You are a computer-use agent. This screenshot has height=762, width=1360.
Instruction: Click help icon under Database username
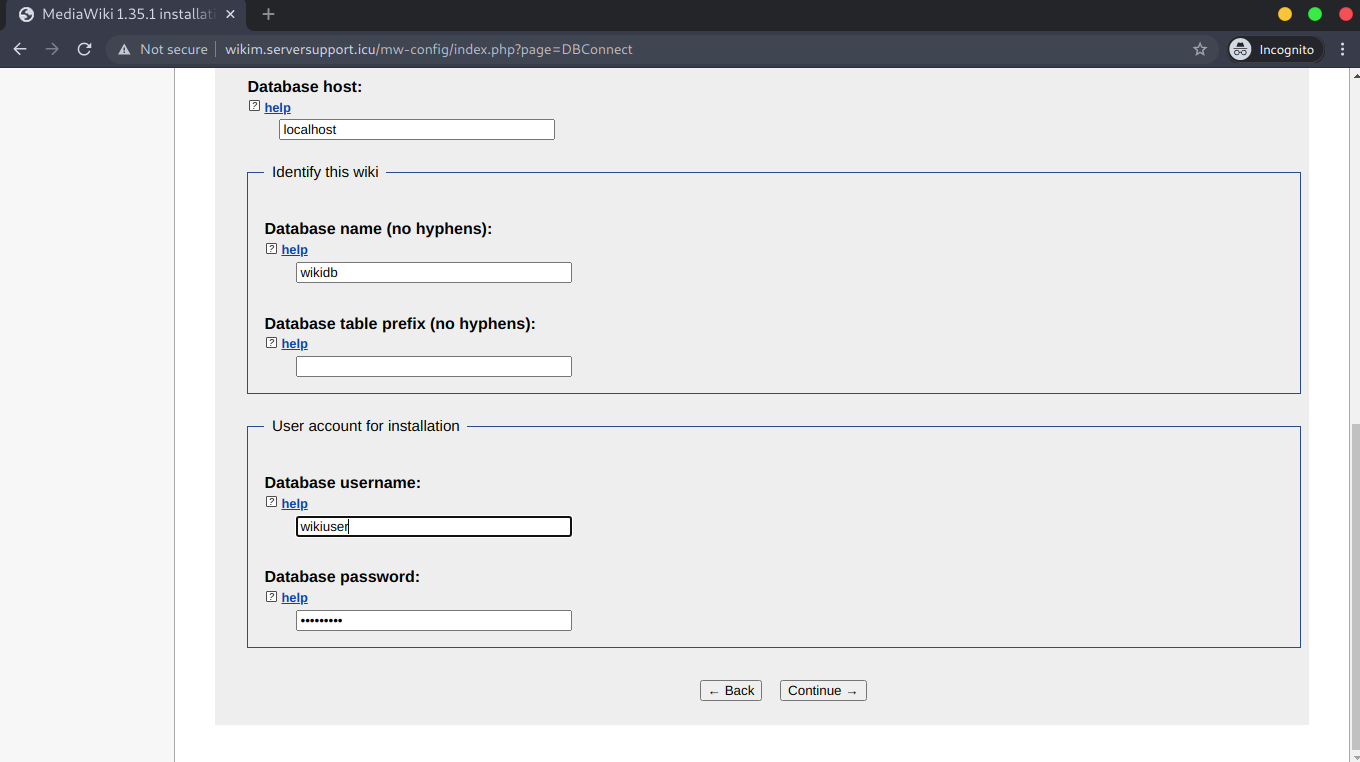(271, 503)
